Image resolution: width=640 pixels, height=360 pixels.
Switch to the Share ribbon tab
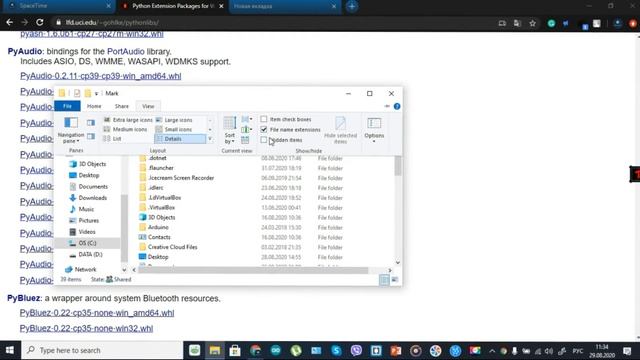pyautogui.click(x=122, y=106)
